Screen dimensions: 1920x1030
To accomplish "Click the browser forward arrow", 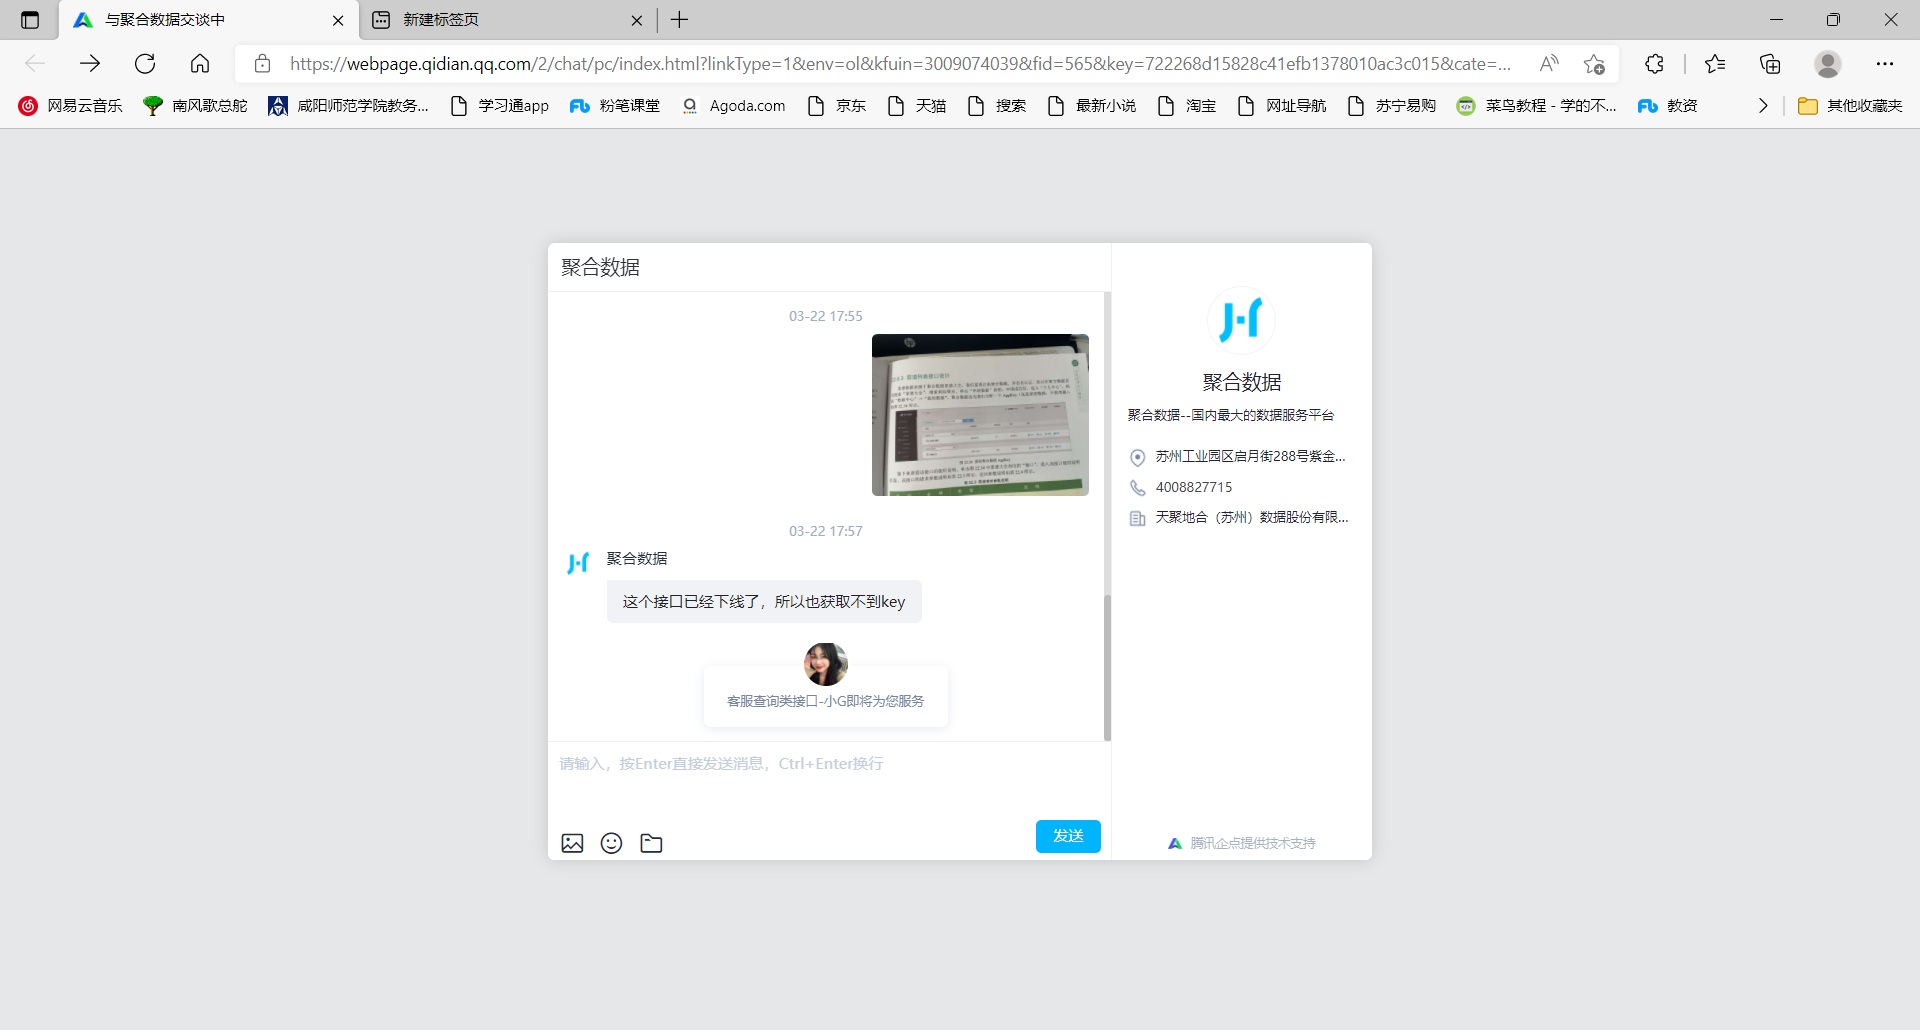I will [x=90, y=64].
